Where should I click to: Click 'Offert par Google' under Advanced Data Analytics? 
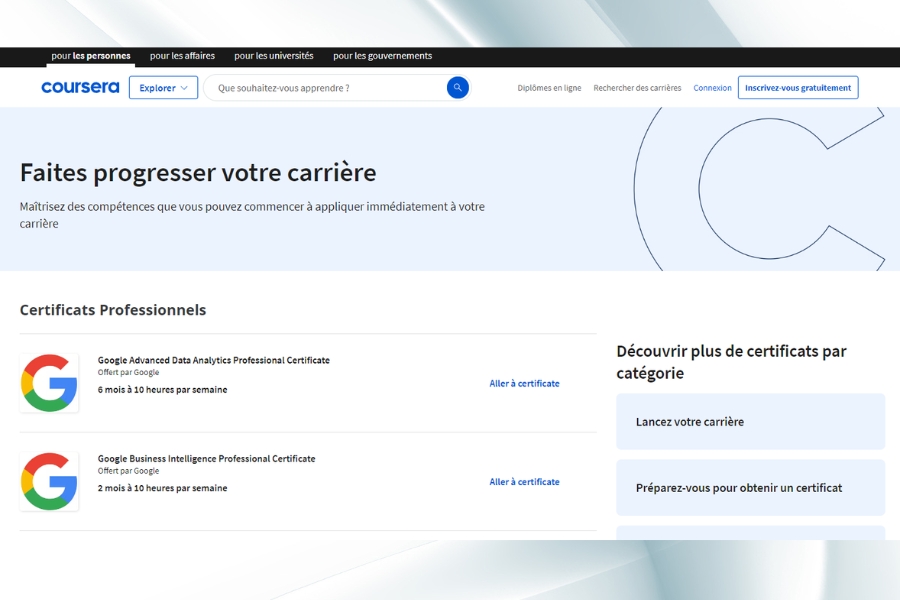pos(129,372)
